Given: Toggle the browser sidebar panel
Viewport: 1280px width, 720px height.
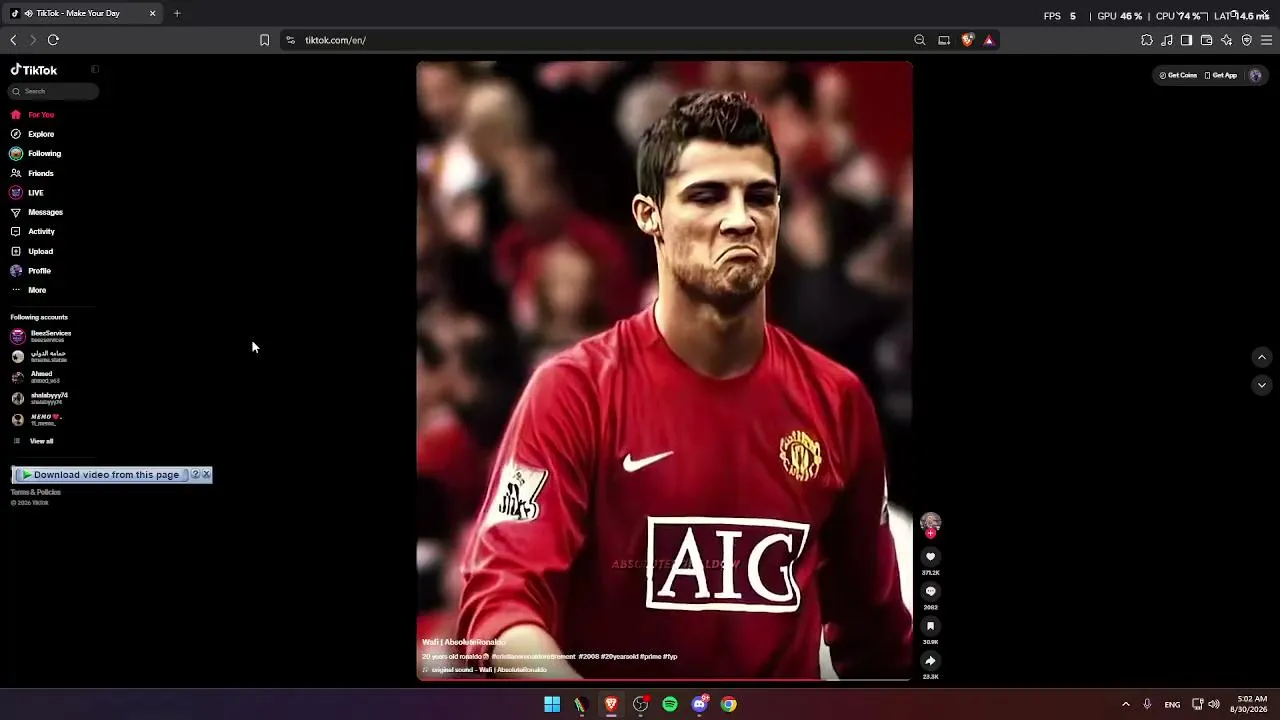Looking at the screenshot, I should click(x=1186, y=40).
